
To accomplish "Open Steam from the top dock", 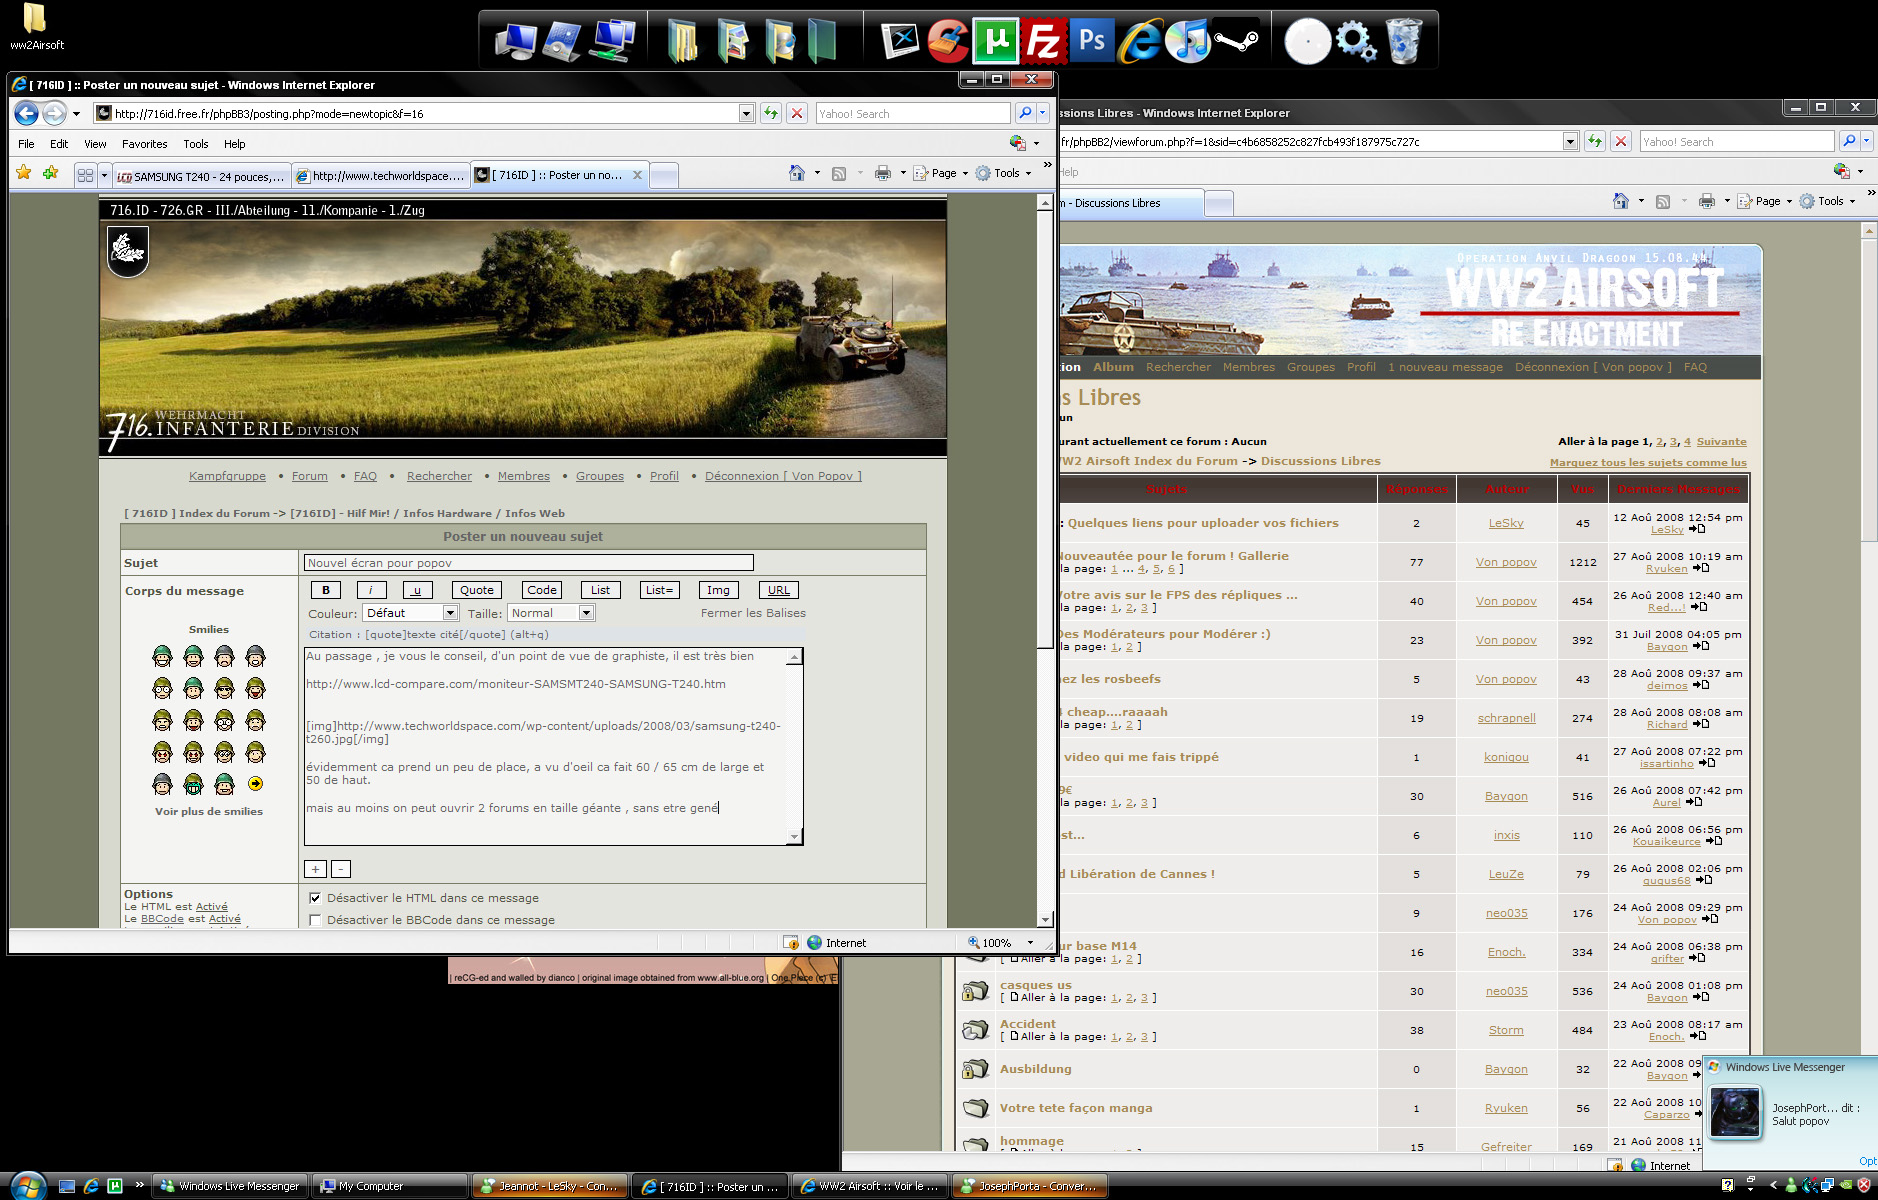I will [1237, 41].
